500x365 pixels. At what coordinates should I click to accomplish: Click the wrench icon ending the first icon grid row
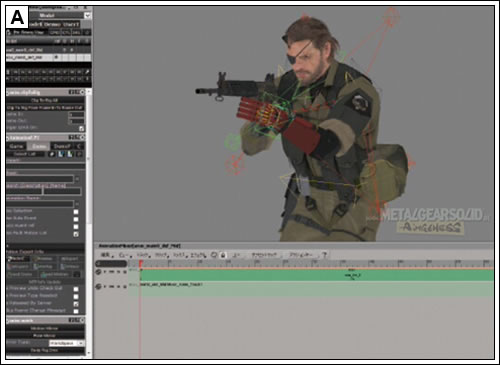(87, 72)
